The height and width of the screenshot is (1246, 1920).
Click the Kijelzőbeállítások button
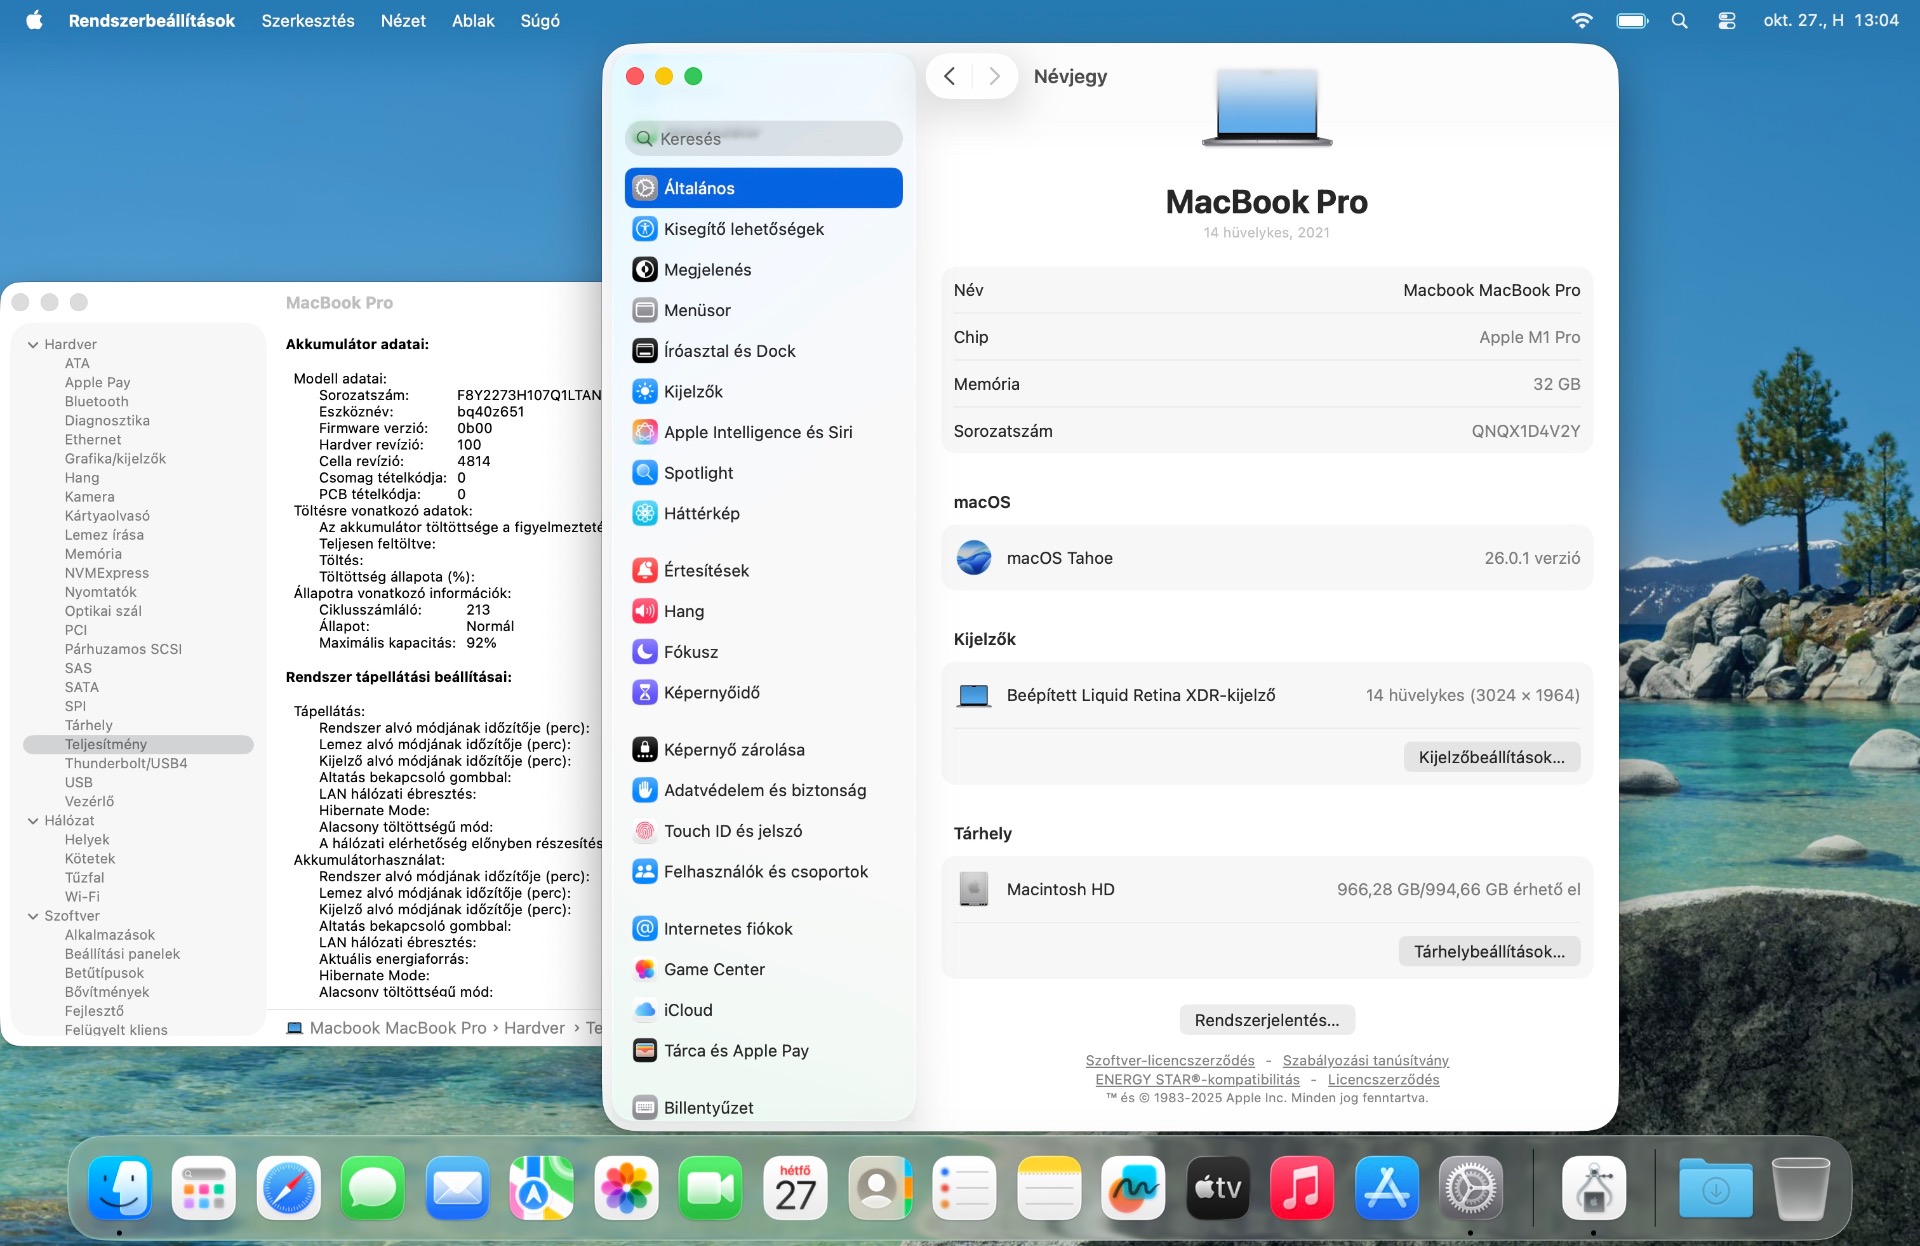pos(1491,757)
